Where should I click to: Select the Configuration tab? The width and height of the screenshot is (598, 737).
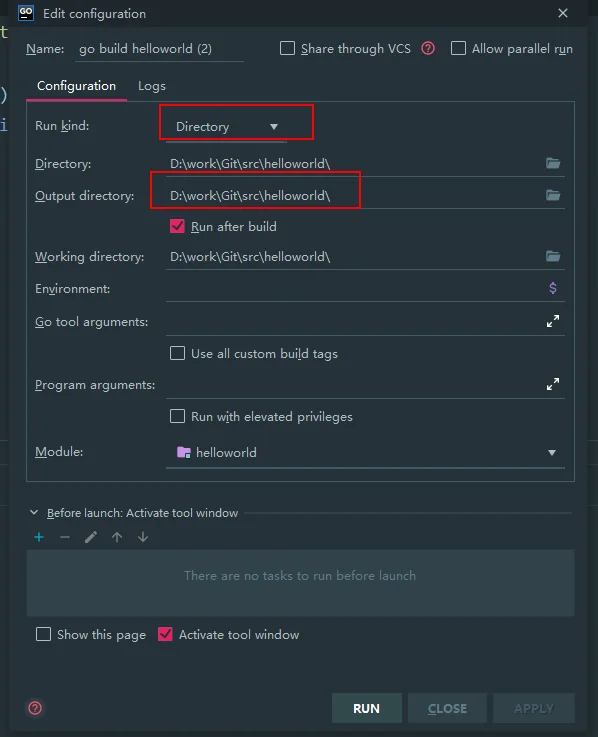[76, 86]
